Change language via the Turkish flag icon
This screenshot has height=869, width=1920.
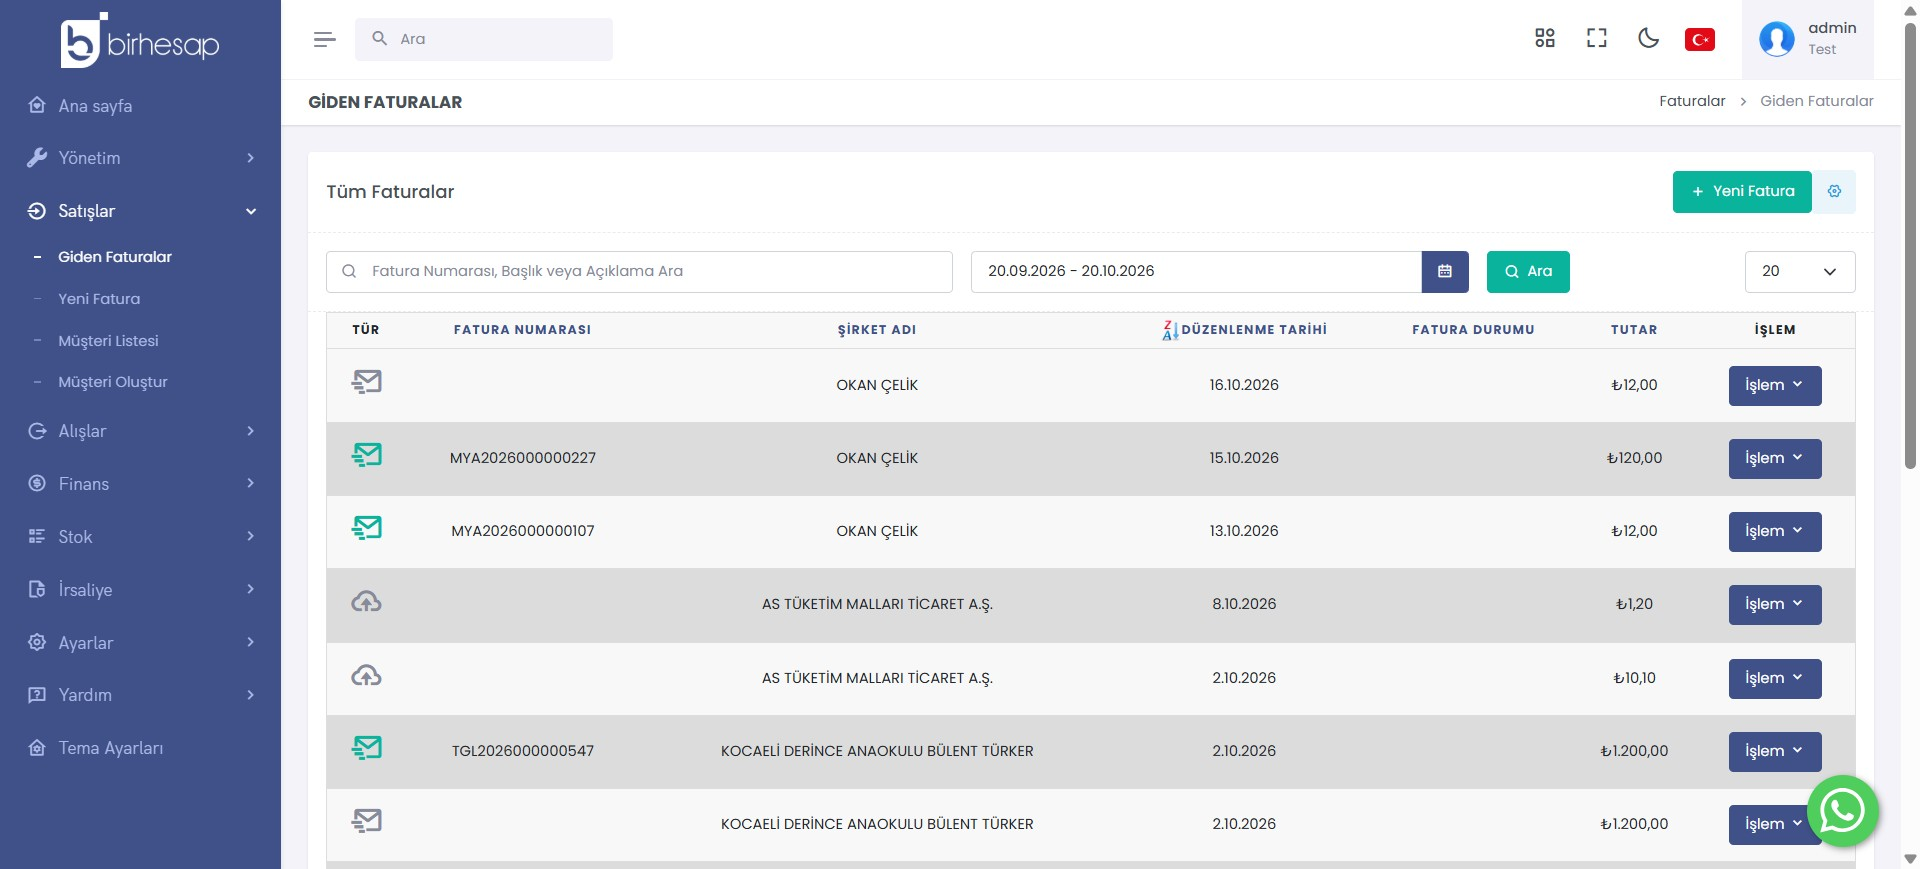point(1700,39)
